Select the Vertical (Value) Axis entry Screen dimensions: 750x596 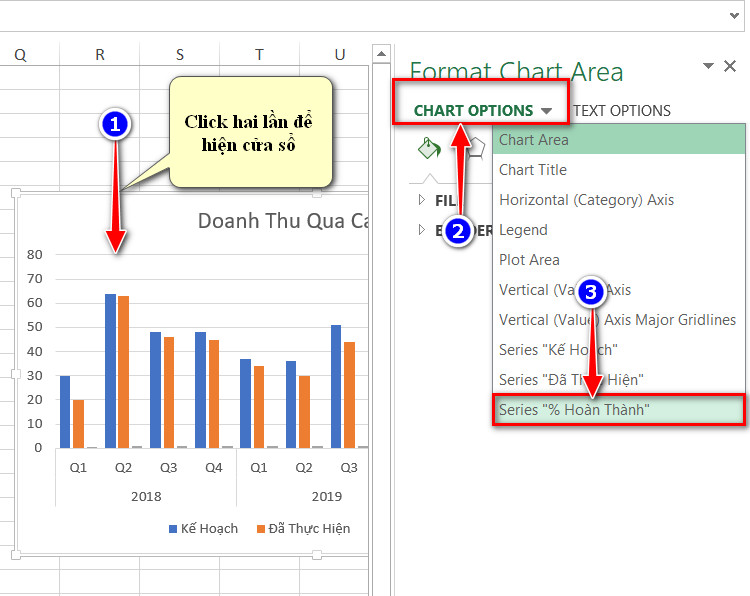coord(618,290)
